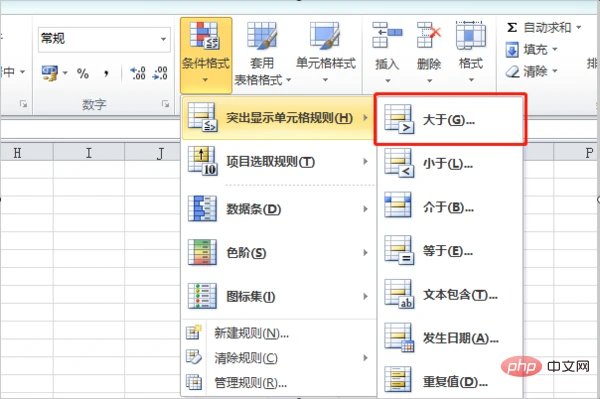Screen dimensions: 600x399
Task: Expand the 套用表格格式 dropdown arrow
Action: tap(289, 80)
